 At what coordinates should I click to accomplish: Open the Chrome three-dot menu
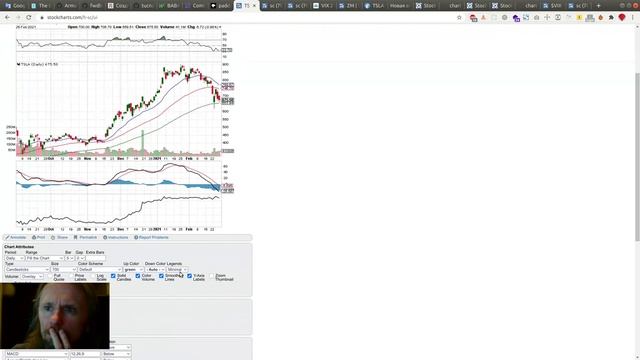(633, 18)
